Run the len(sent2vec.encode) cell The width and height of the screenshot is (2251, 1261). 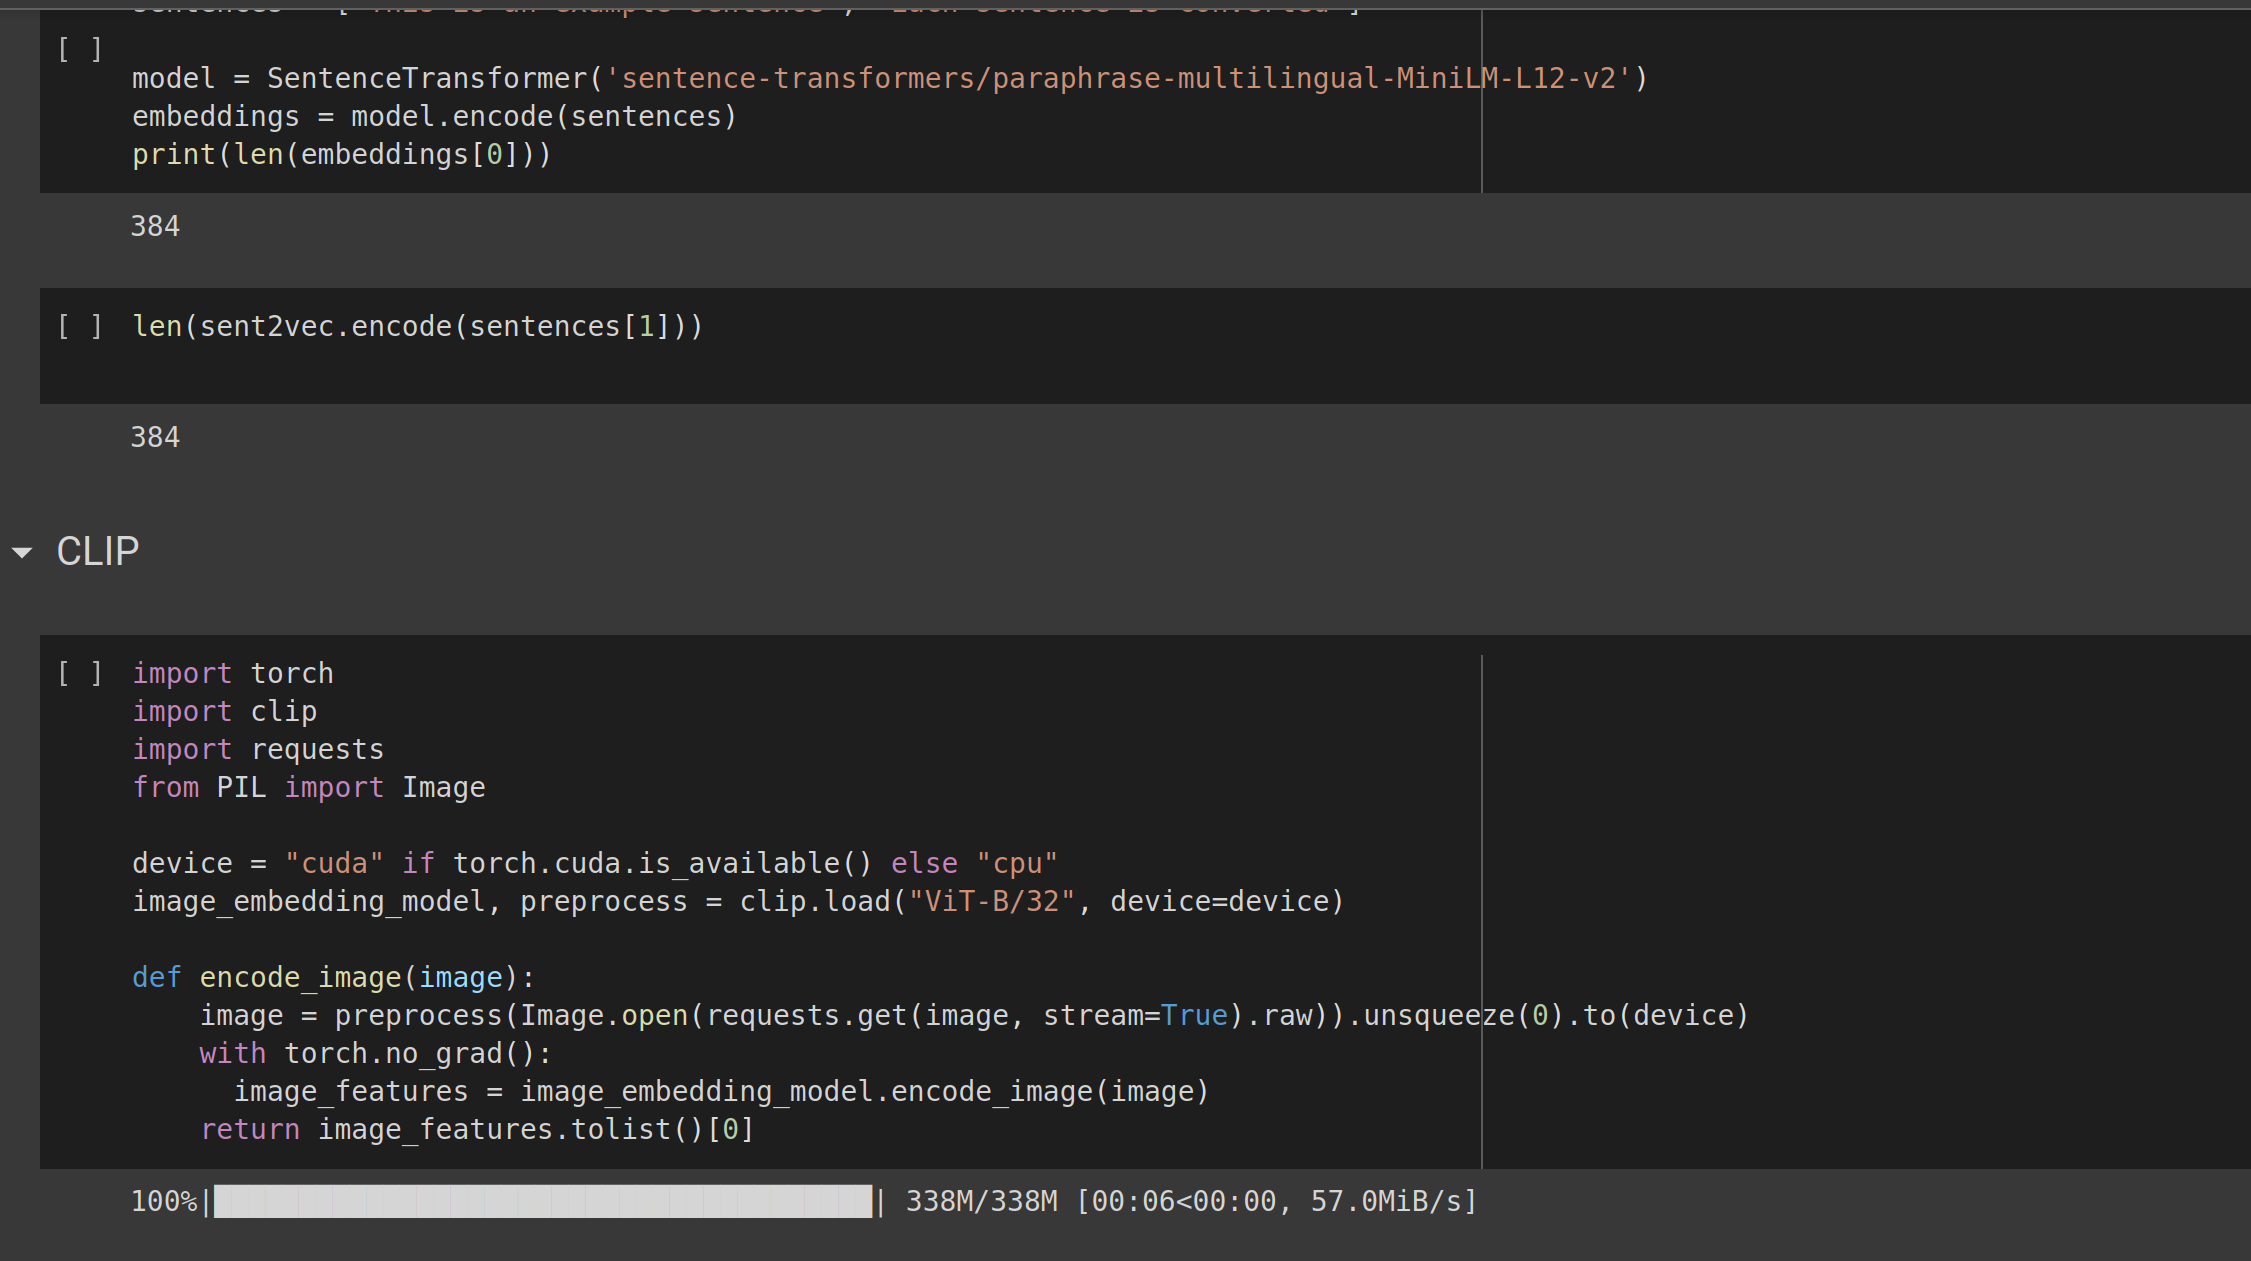click(80, 325)
